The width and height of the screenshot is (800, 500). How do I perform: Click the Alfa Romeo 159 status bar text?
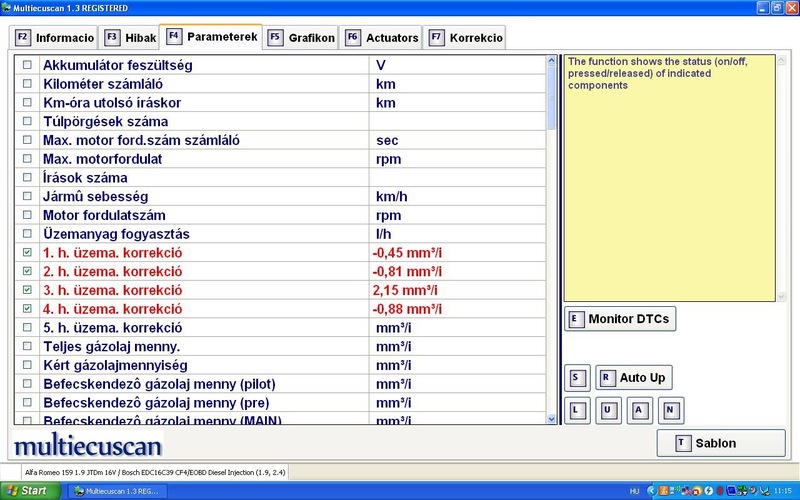coord(155,472)
